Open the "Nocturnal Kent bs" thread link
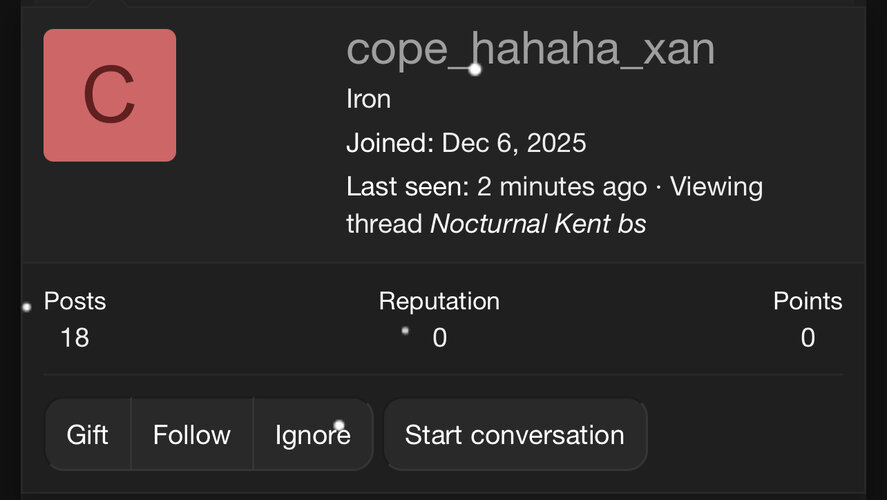887x500 pixels. coord(538,224)
